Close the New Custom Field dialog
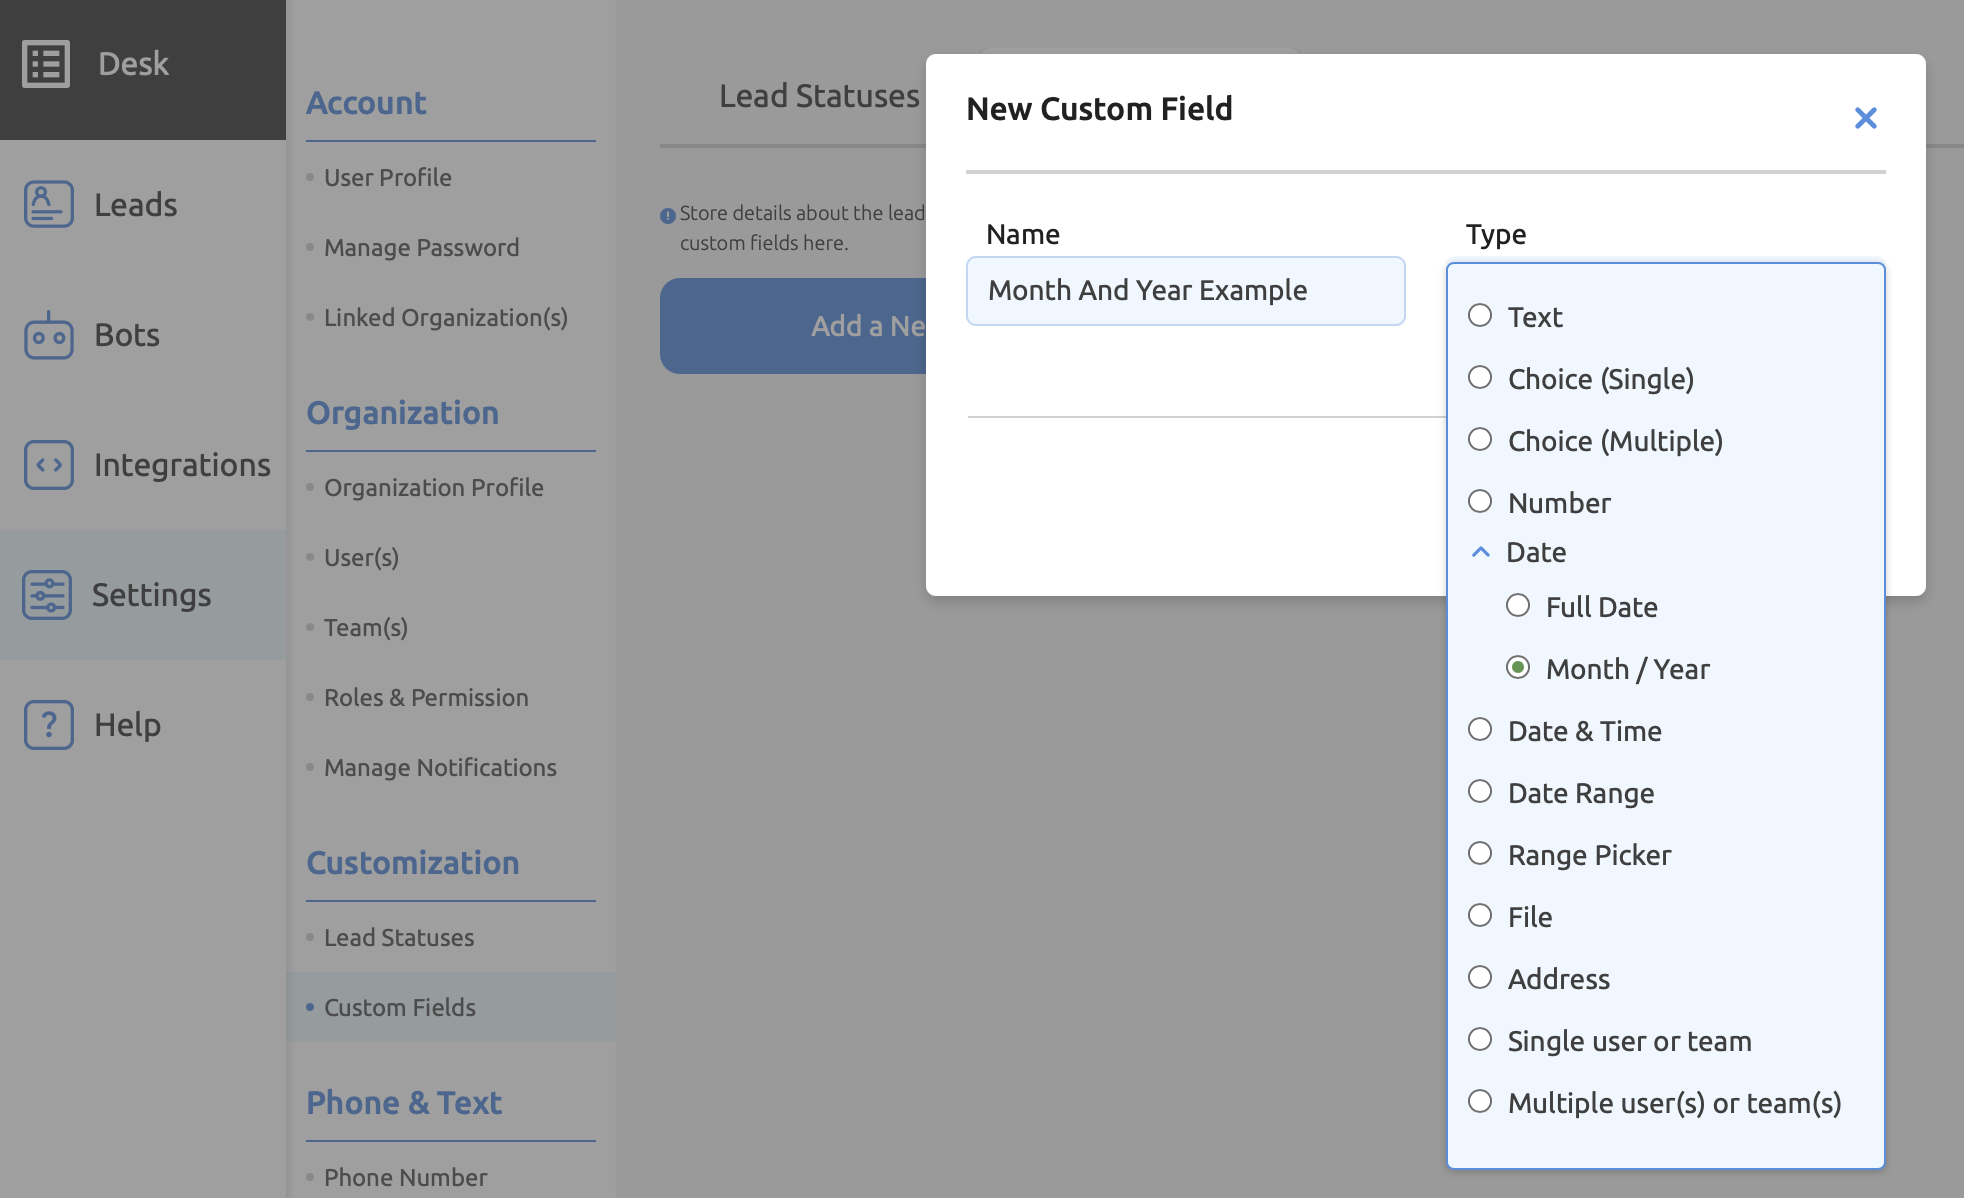Image resolution: width=1964 pixels, height=1198 pixels. (1866, 117)
